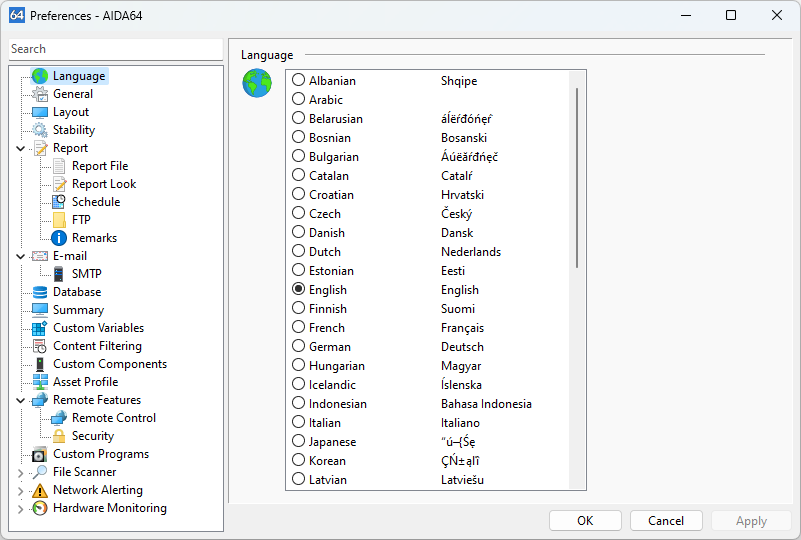
Task: Click the Nederlands native name text
Action: (471, 251)
